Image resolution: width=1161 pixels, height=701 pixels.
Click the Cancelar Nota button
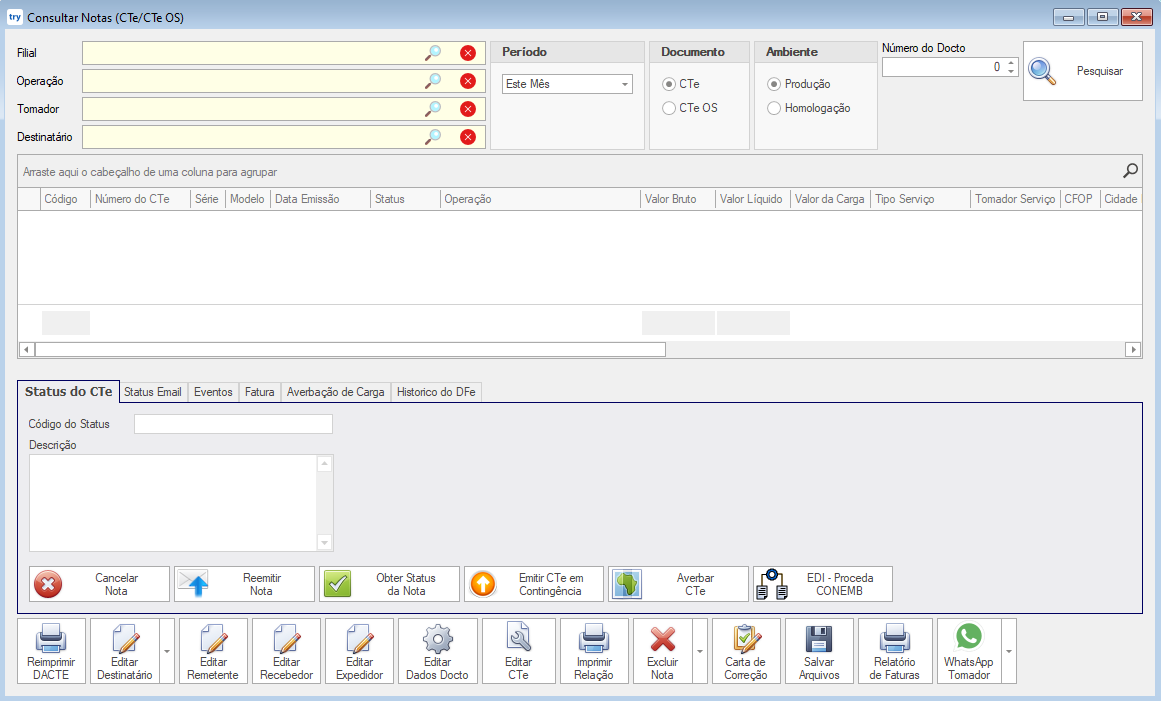[99, 584]
